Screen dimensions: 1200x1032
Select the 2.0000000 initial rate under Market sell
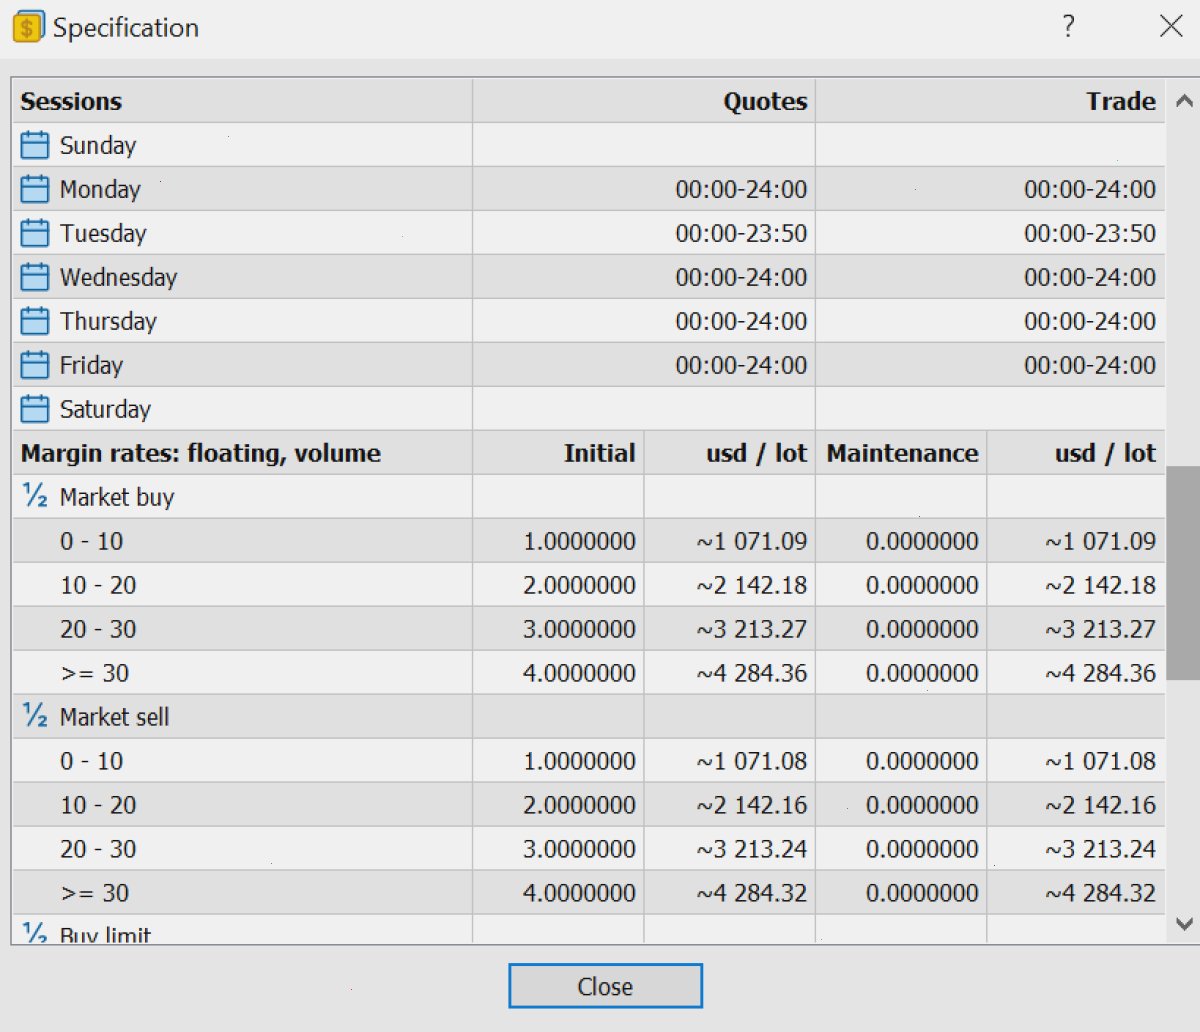(x=579, y=805)
